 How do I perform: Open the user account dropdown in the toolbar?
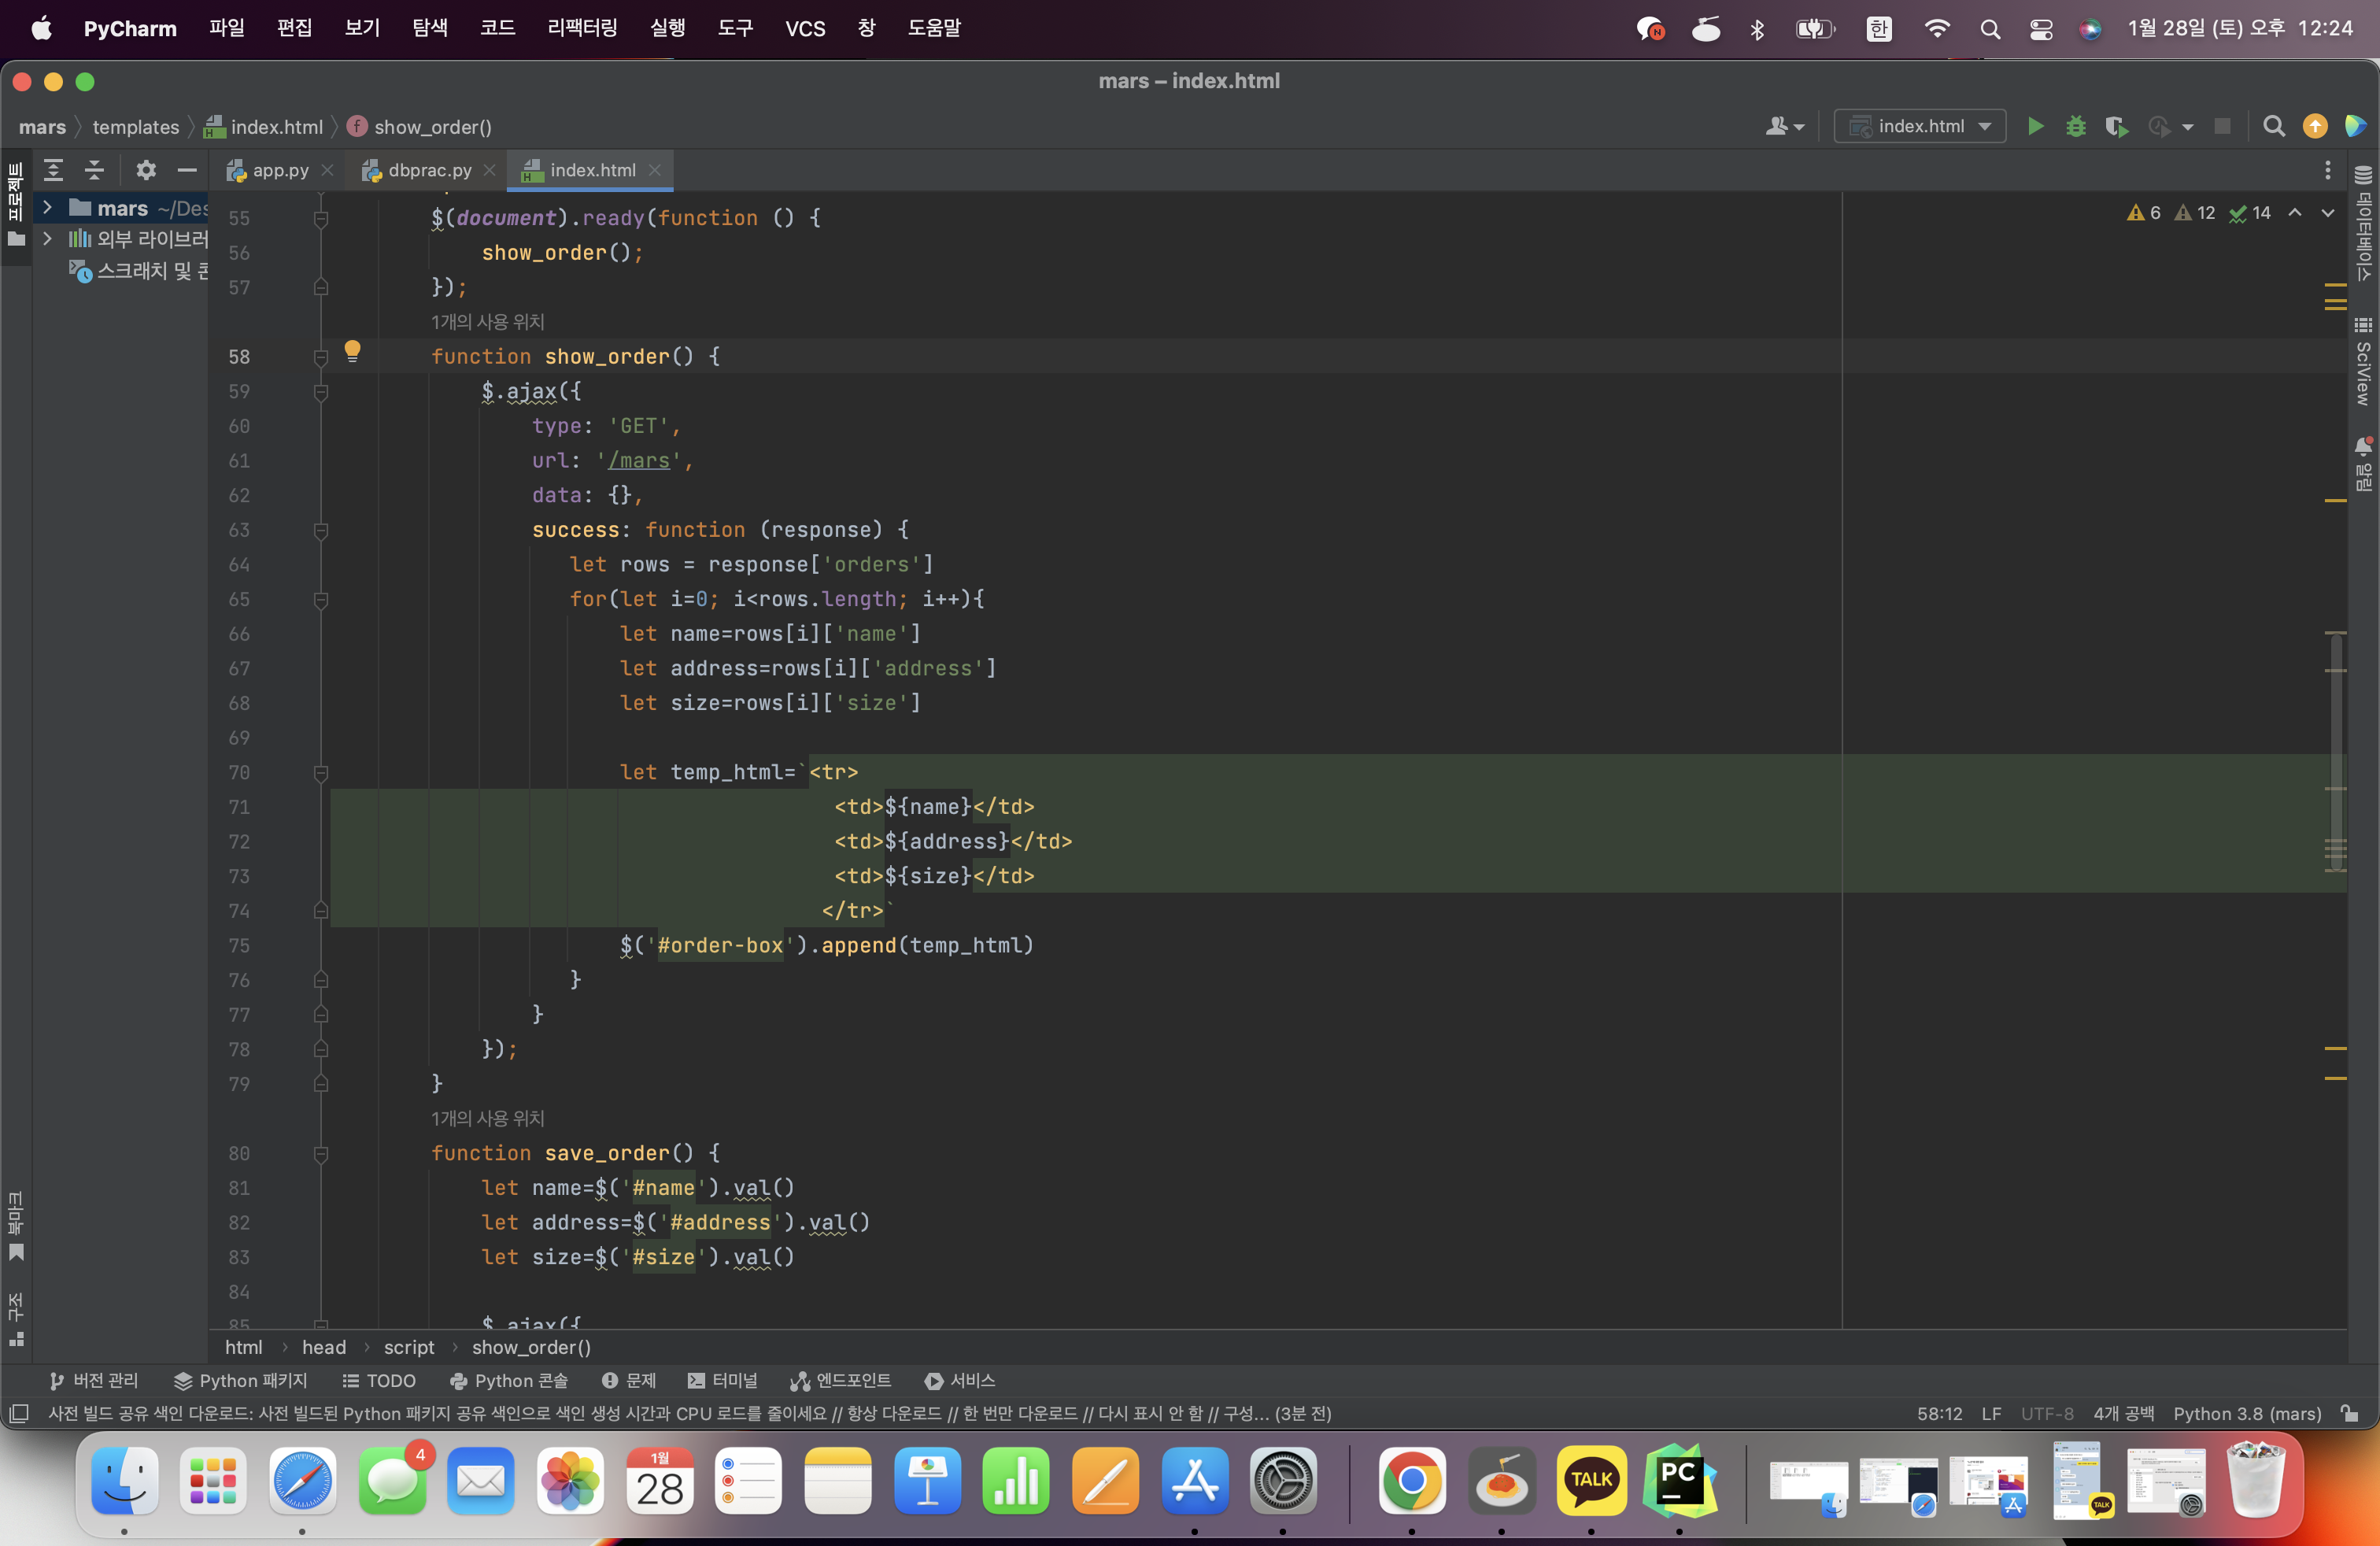click(x=1785, y=127)
